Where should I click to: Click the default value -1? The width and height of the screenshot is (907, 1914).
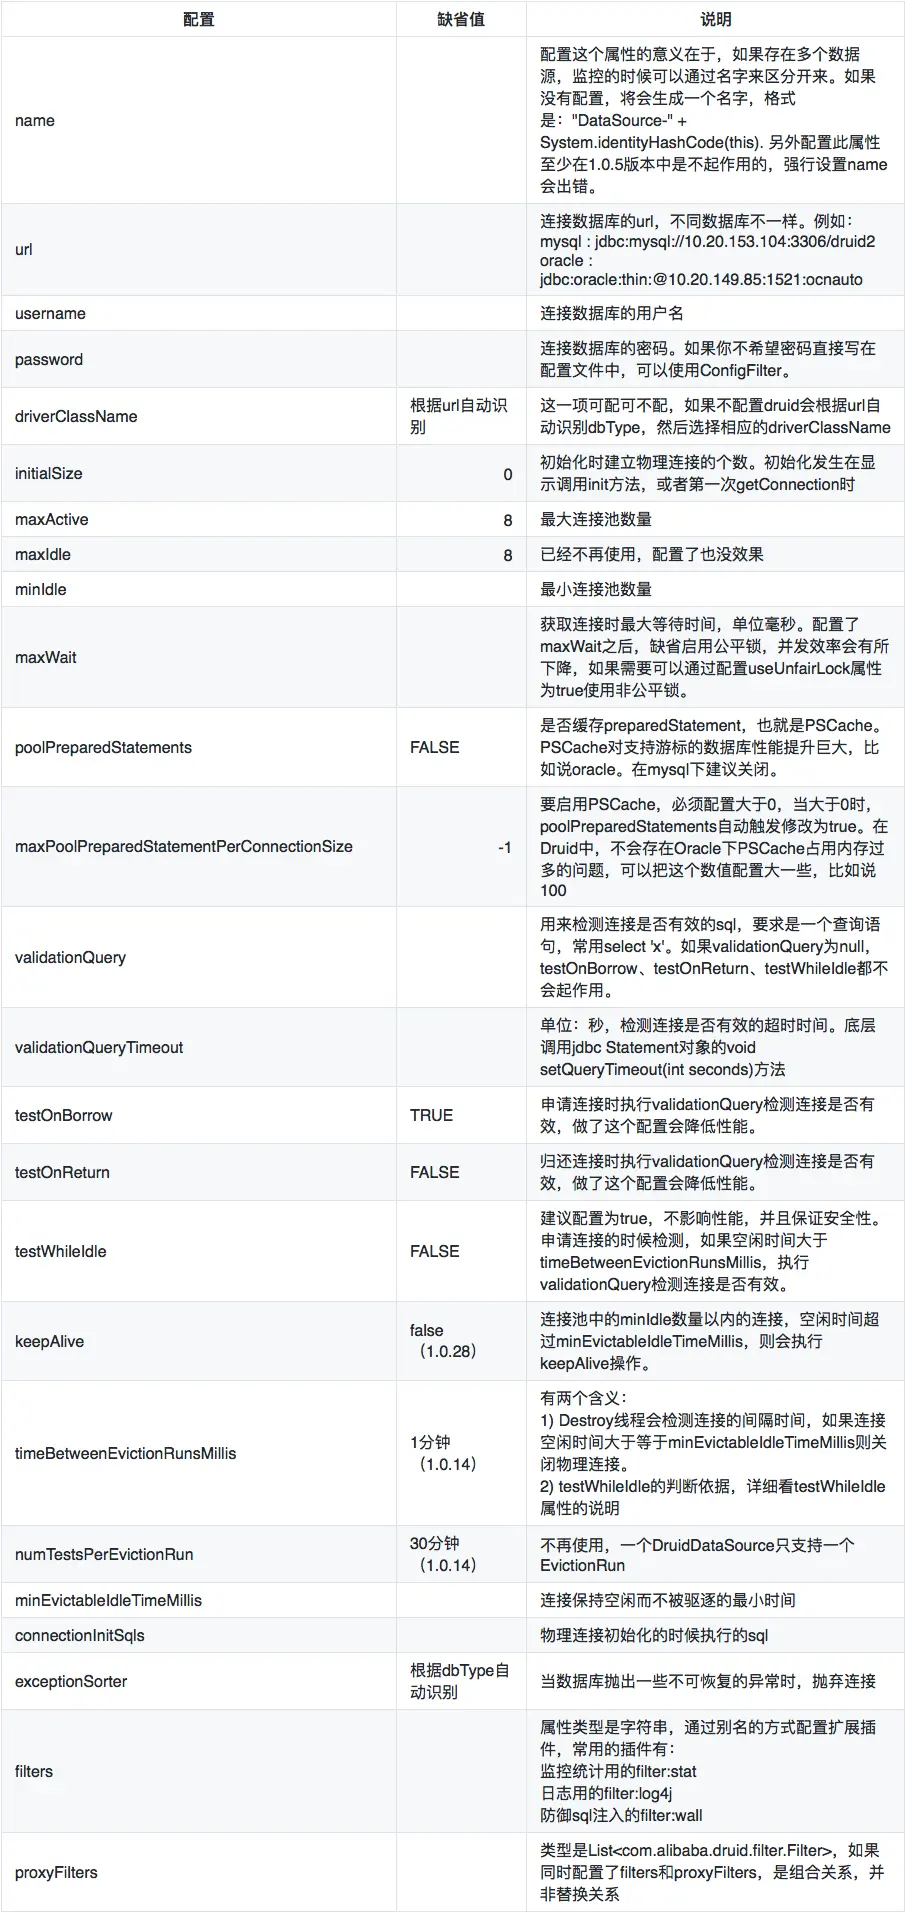point(505,847)
